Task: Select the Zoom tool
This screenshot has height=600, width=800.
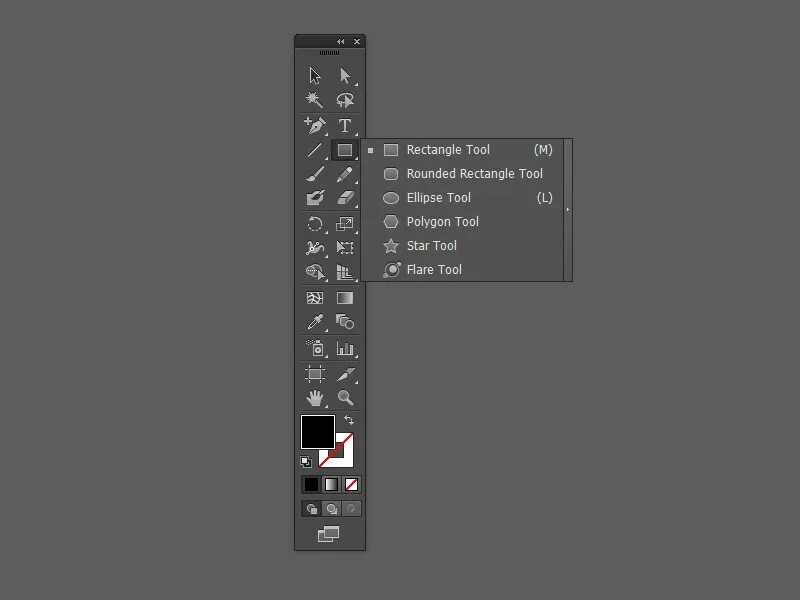Action: [x=345, y=397]
